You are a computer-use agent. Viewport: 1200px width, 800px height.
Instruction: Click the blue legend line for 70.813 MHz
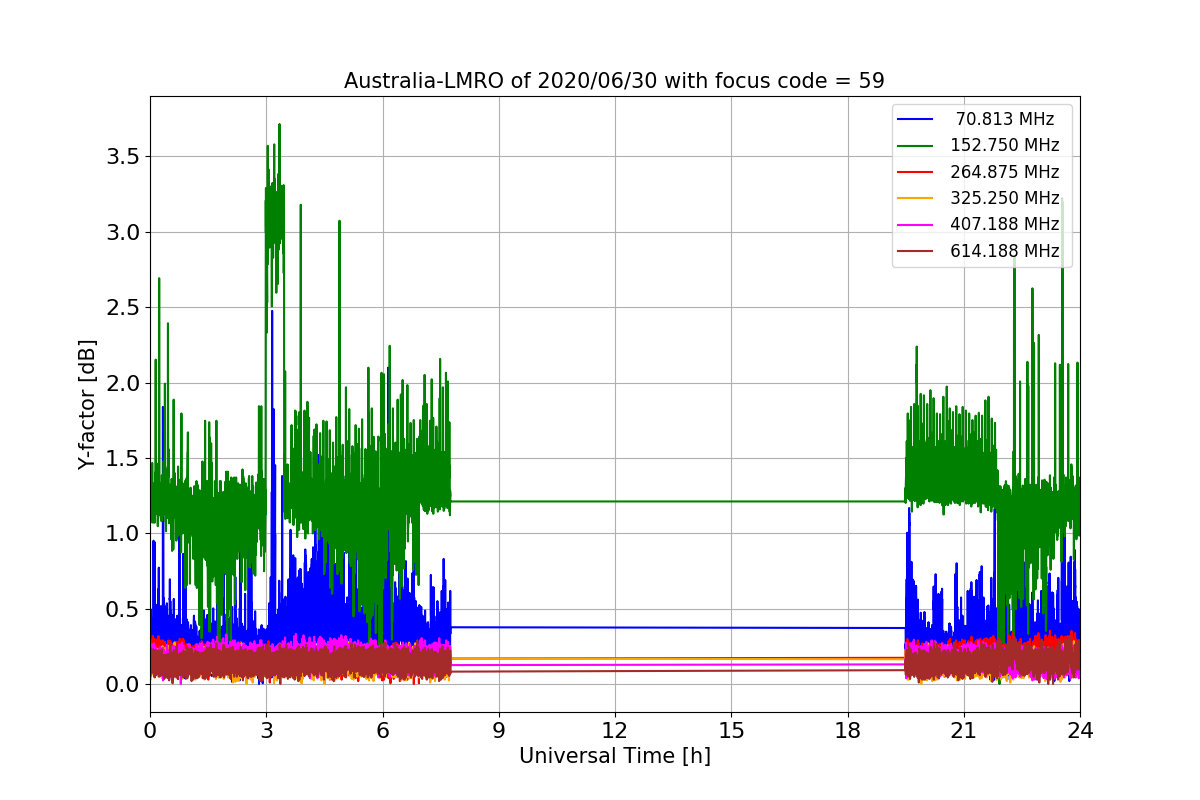(x=916, y=120)
